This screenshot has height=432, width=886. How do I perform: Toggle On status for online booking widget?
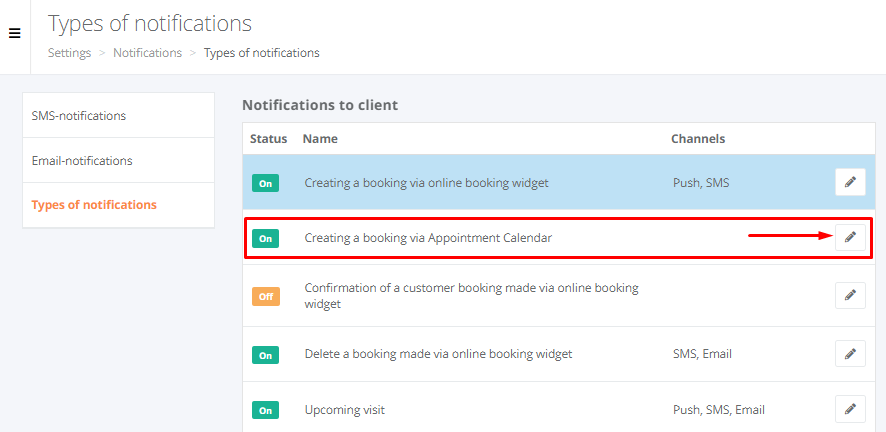point(266,184)
